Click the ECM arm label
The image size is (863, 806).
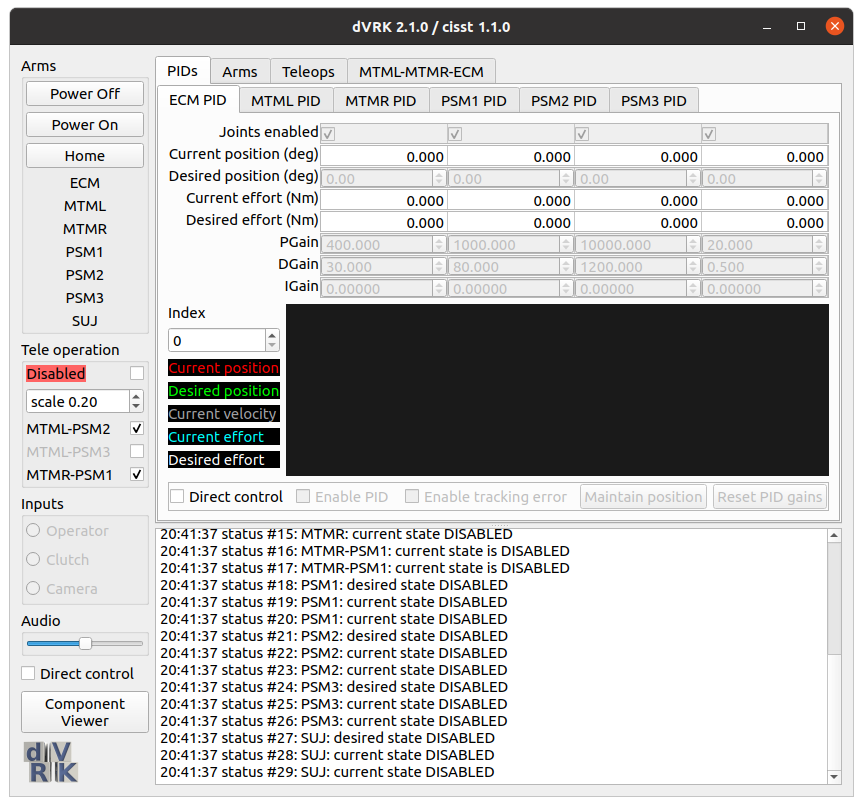coord(85,183)
